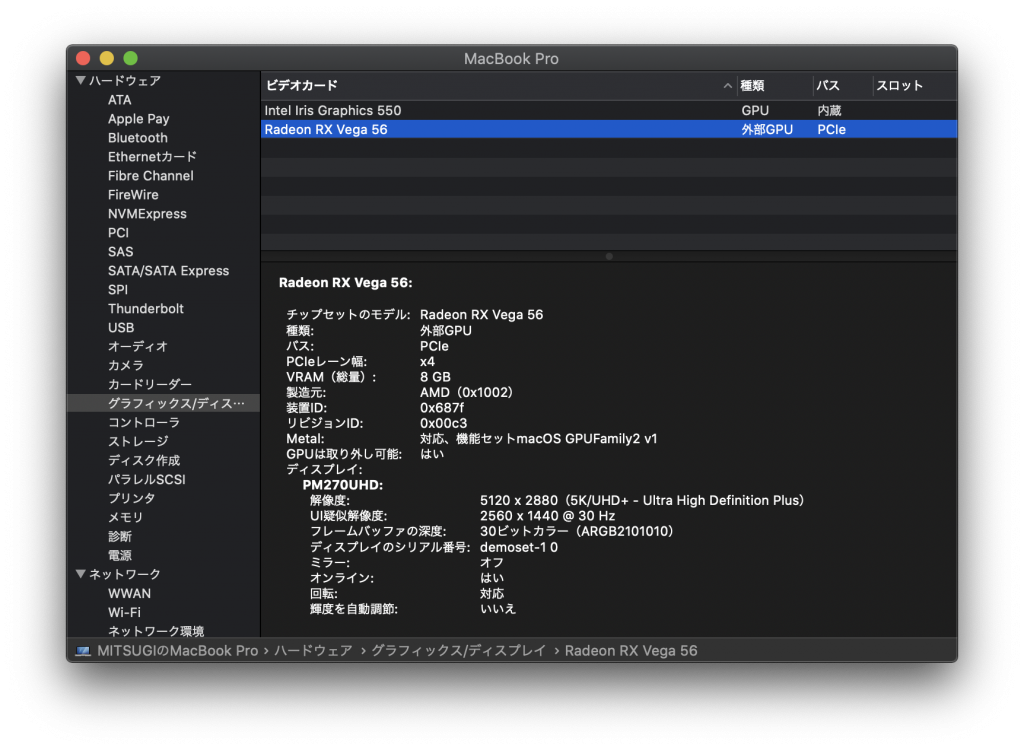Open NVMExpress info

pos(147,214)
